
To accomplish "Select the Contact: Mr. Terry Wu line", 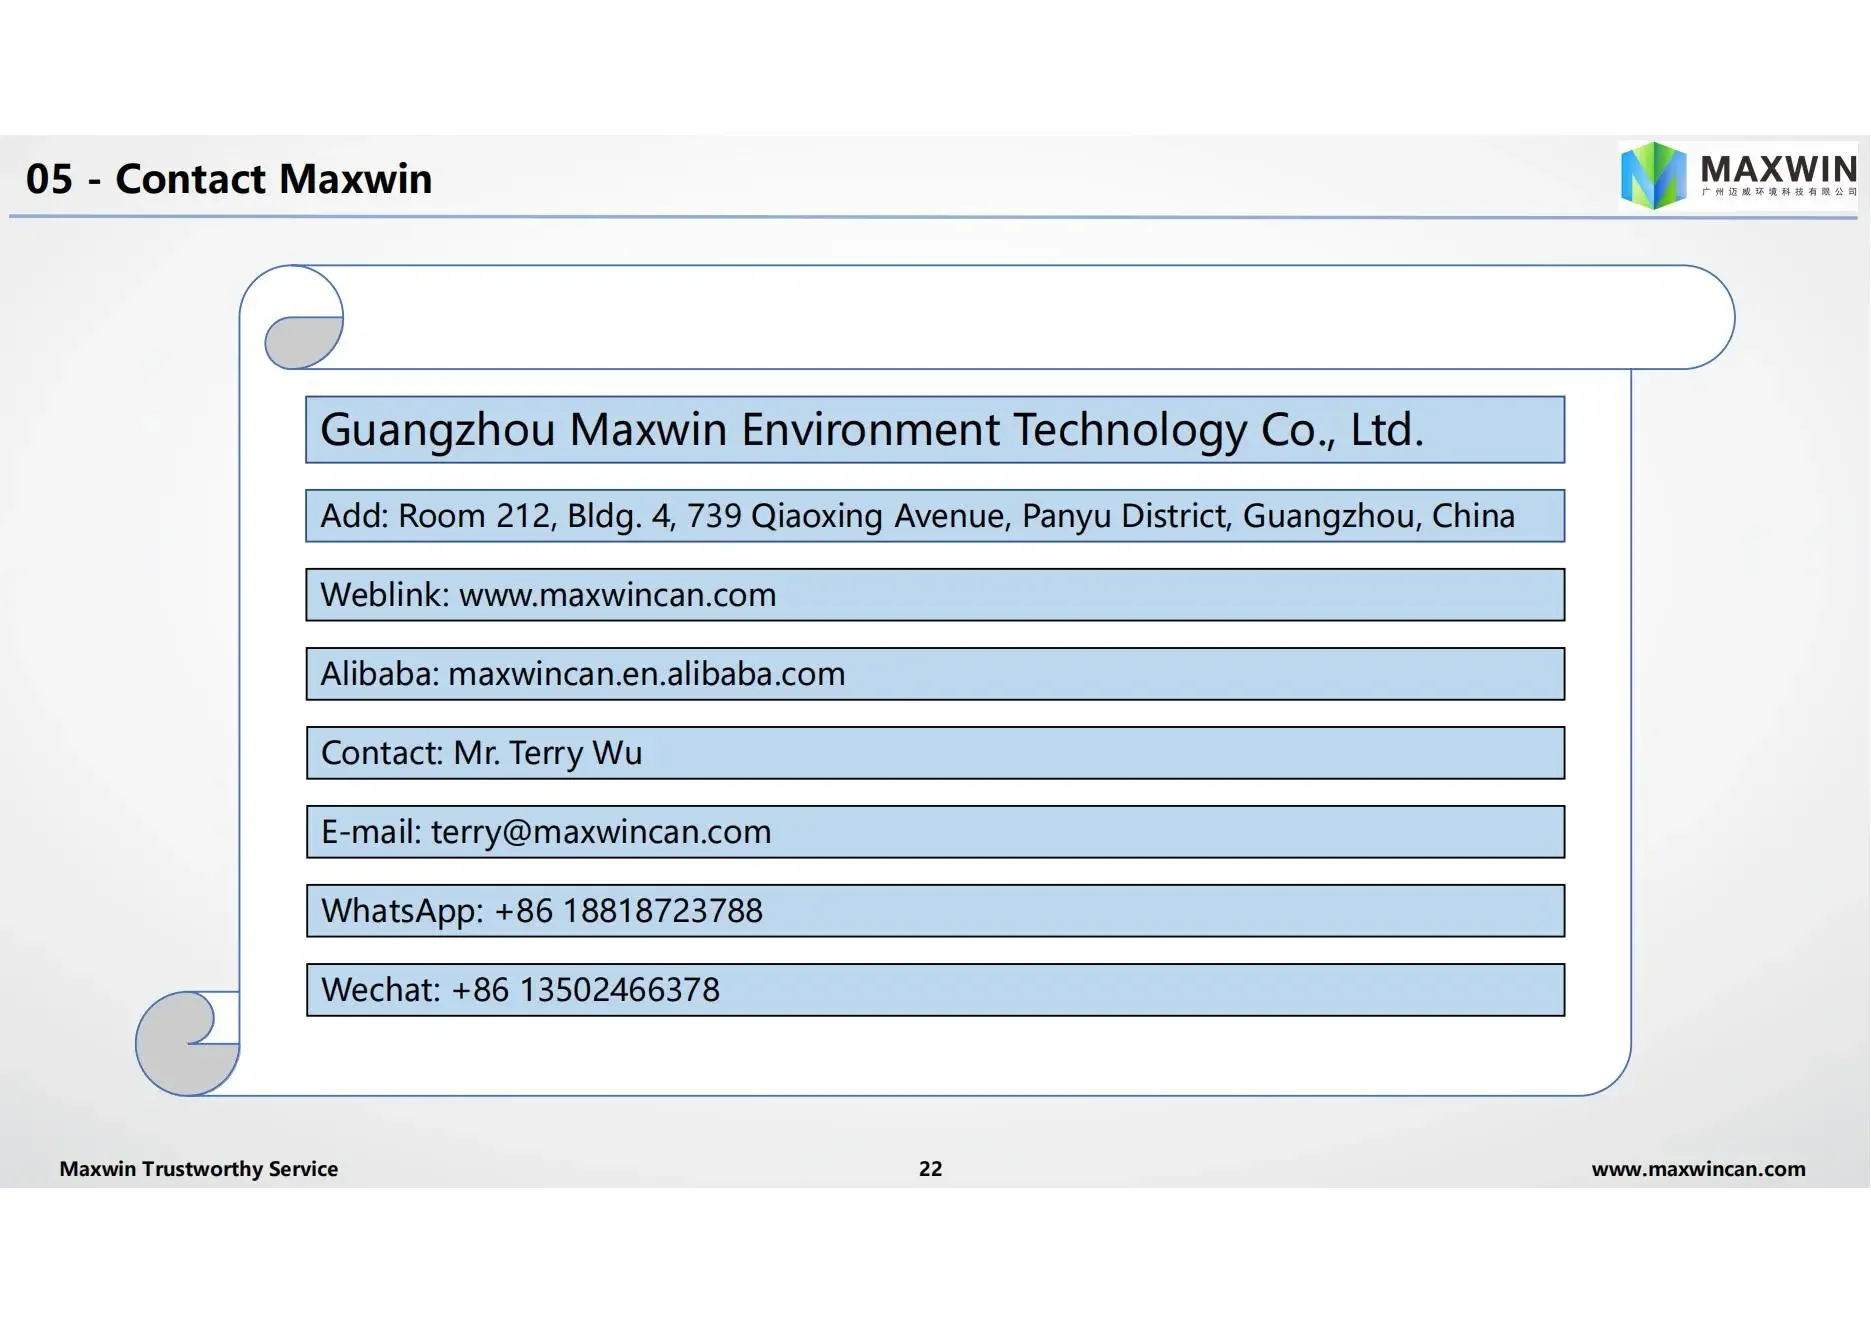I will coord(935,753).
